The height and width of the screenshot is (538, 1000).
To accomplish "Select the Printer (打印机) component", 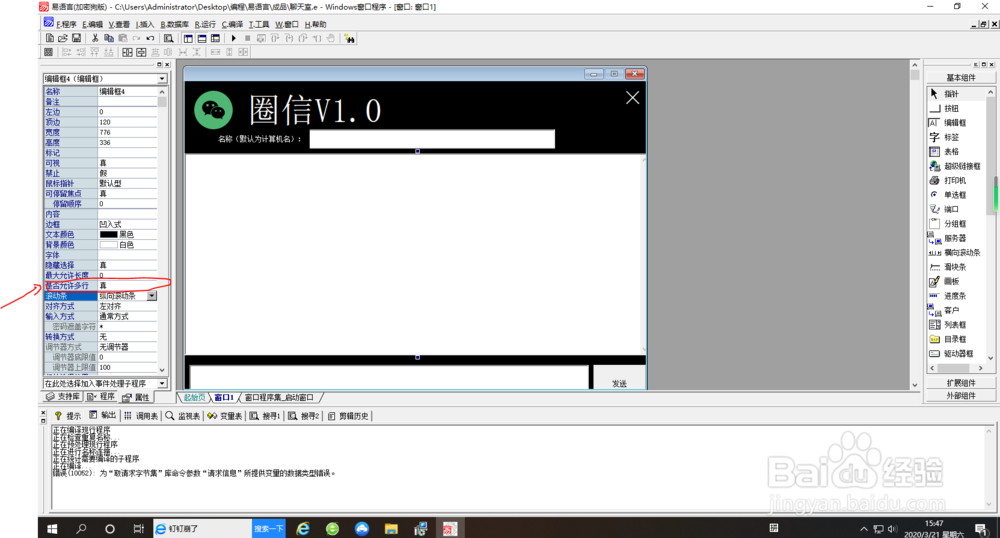I will coord(957,180).
